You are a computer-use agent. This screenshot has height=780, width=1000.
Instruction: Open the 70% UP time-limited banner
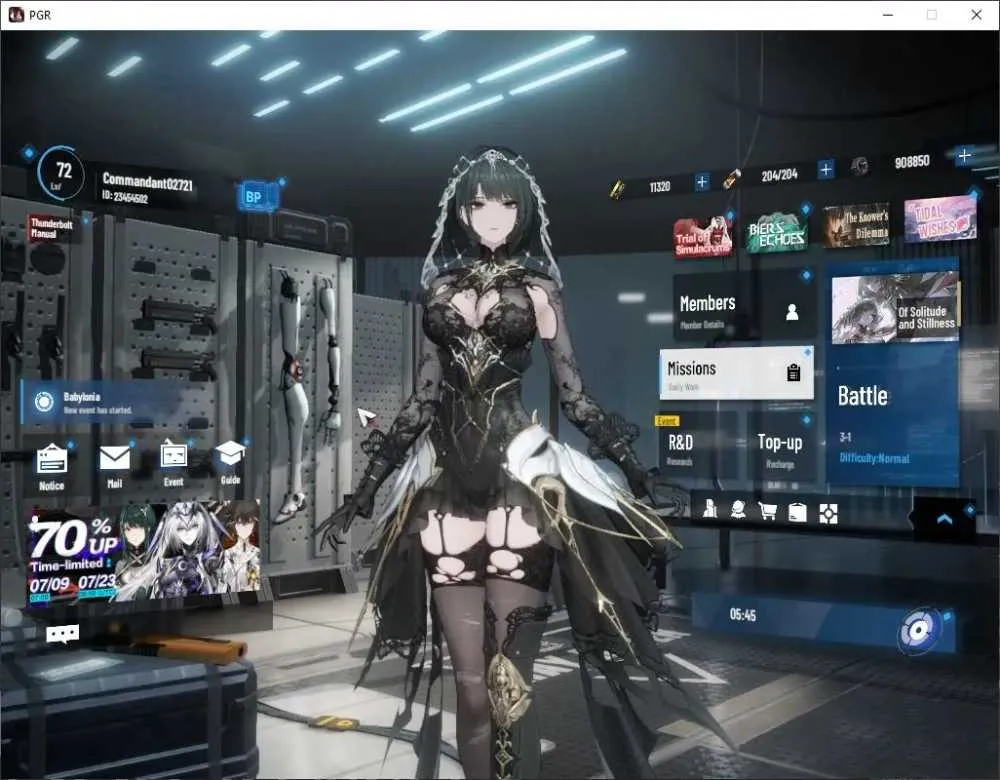pos(144,552)
